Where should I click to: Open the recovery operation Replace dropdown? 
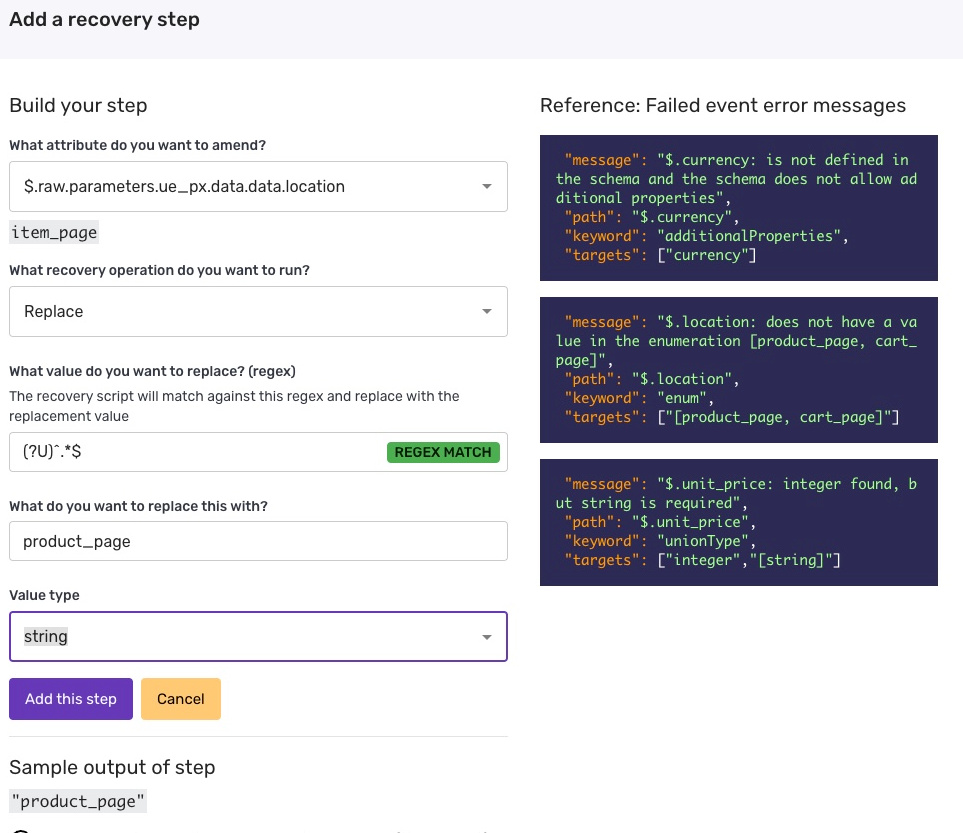pyautogui.click(x=258, y=311)
